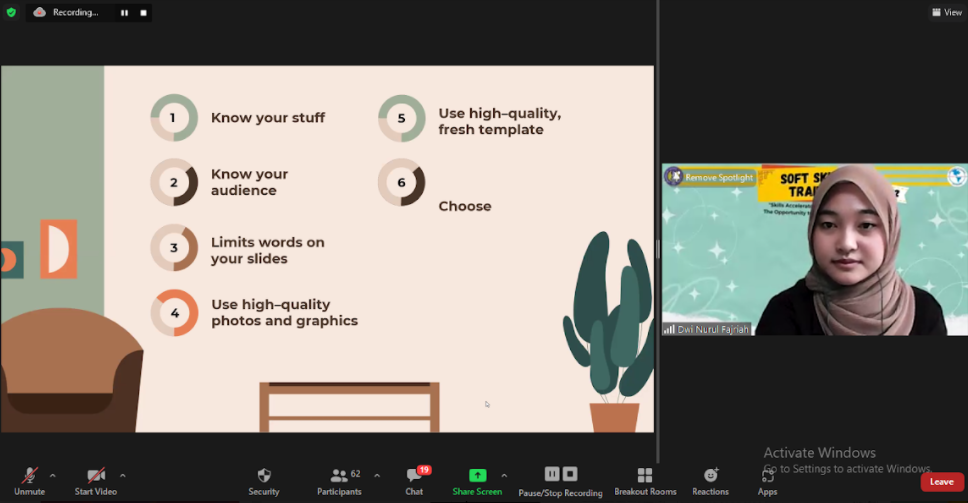Expand share options arrow beside Share Screen

pos(504,475)
